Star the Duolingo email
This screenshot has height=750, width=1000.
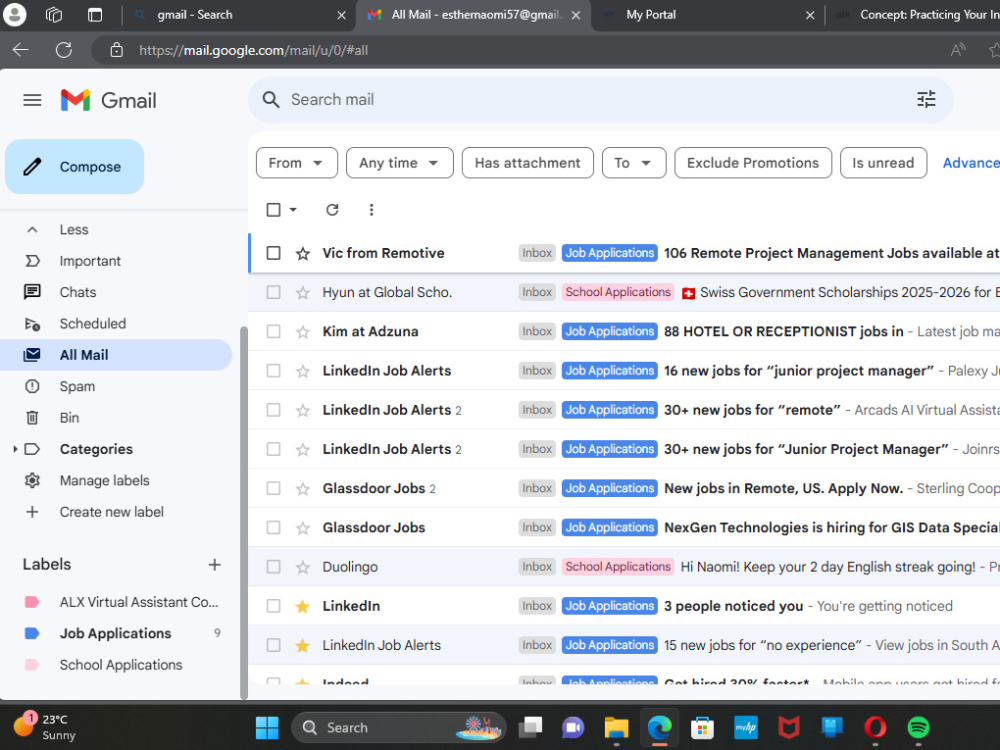click(x=303, y=567)
